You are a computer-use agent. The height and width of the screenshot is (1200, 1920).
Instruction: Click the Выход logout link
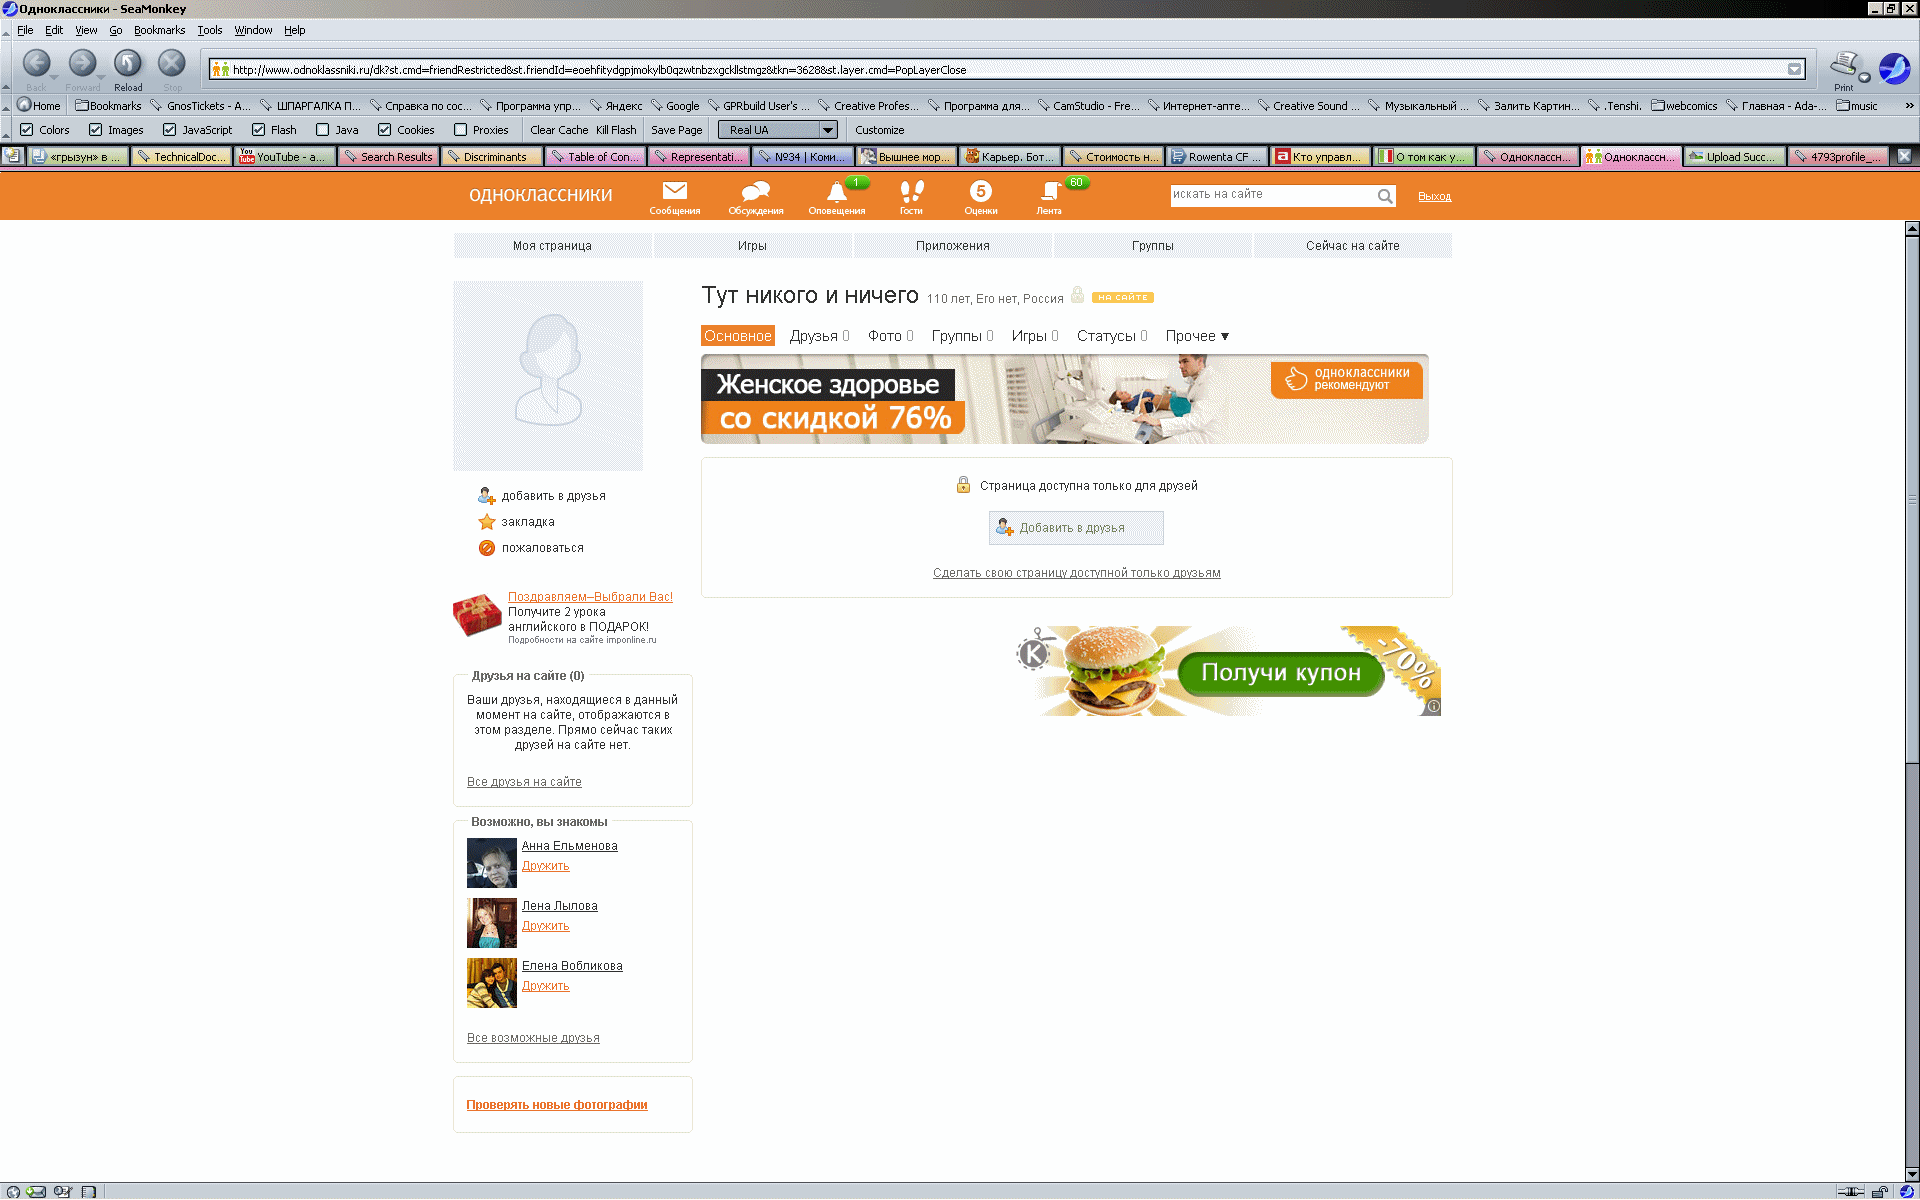click(1434, 196)
